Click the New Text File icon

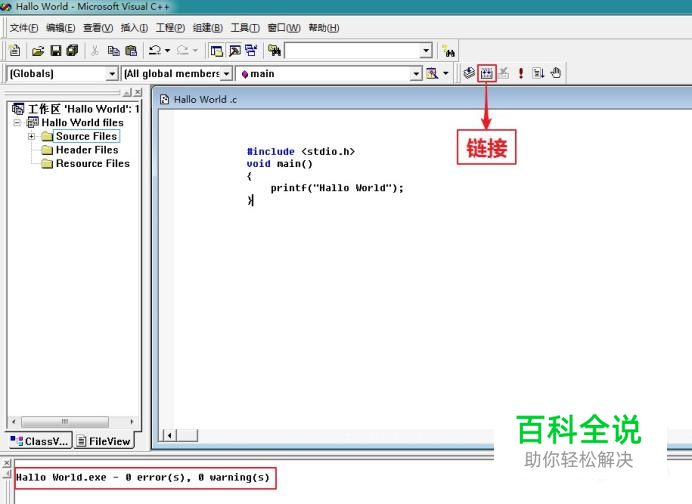pos(14,50)
